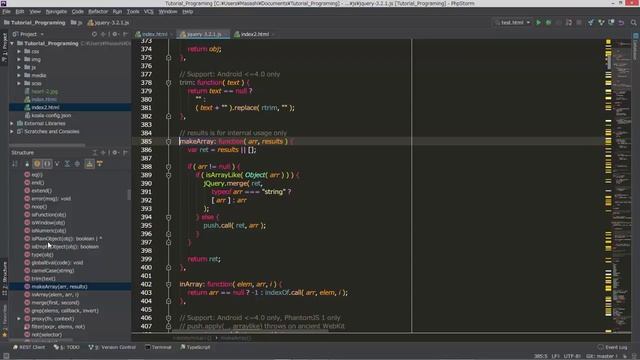Open the REST Client tool window
The image size is (640, 360).
pos(29,347)
